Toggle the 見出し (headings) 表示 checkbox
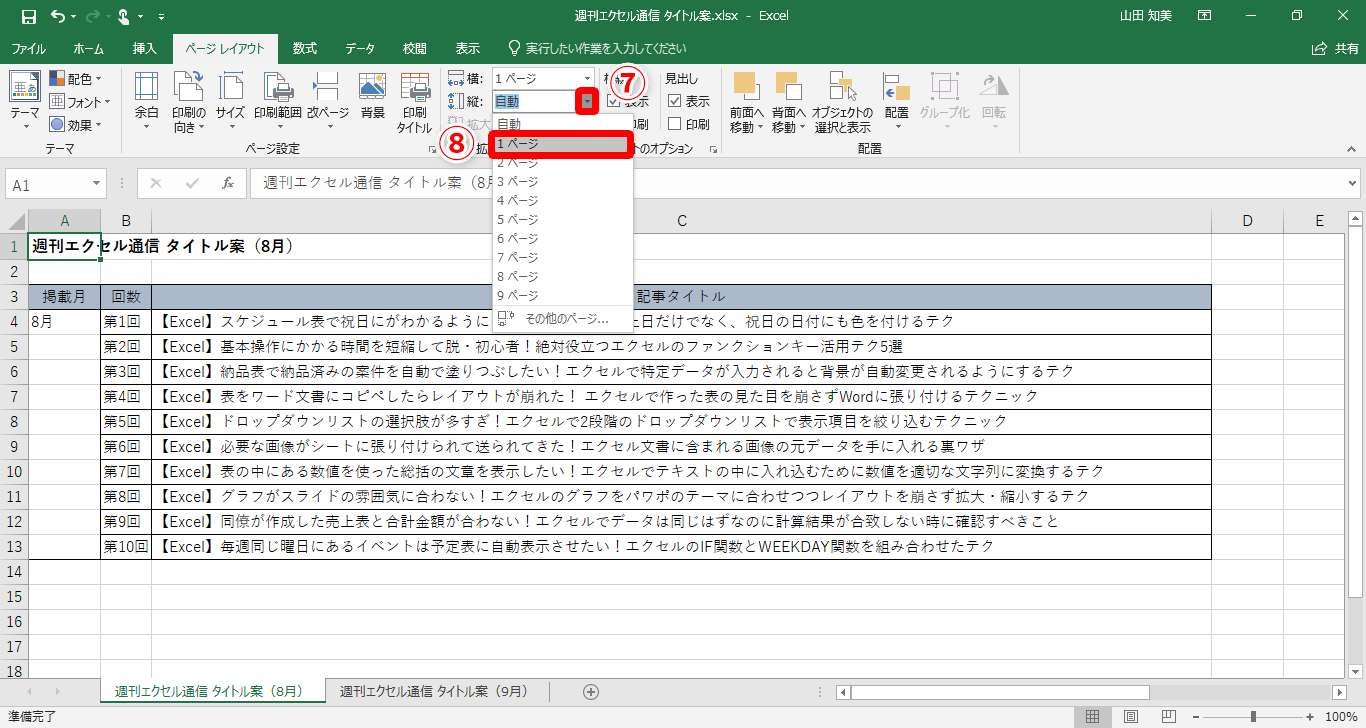Viewport: 1366px width, 728px height. pos(674,100)
